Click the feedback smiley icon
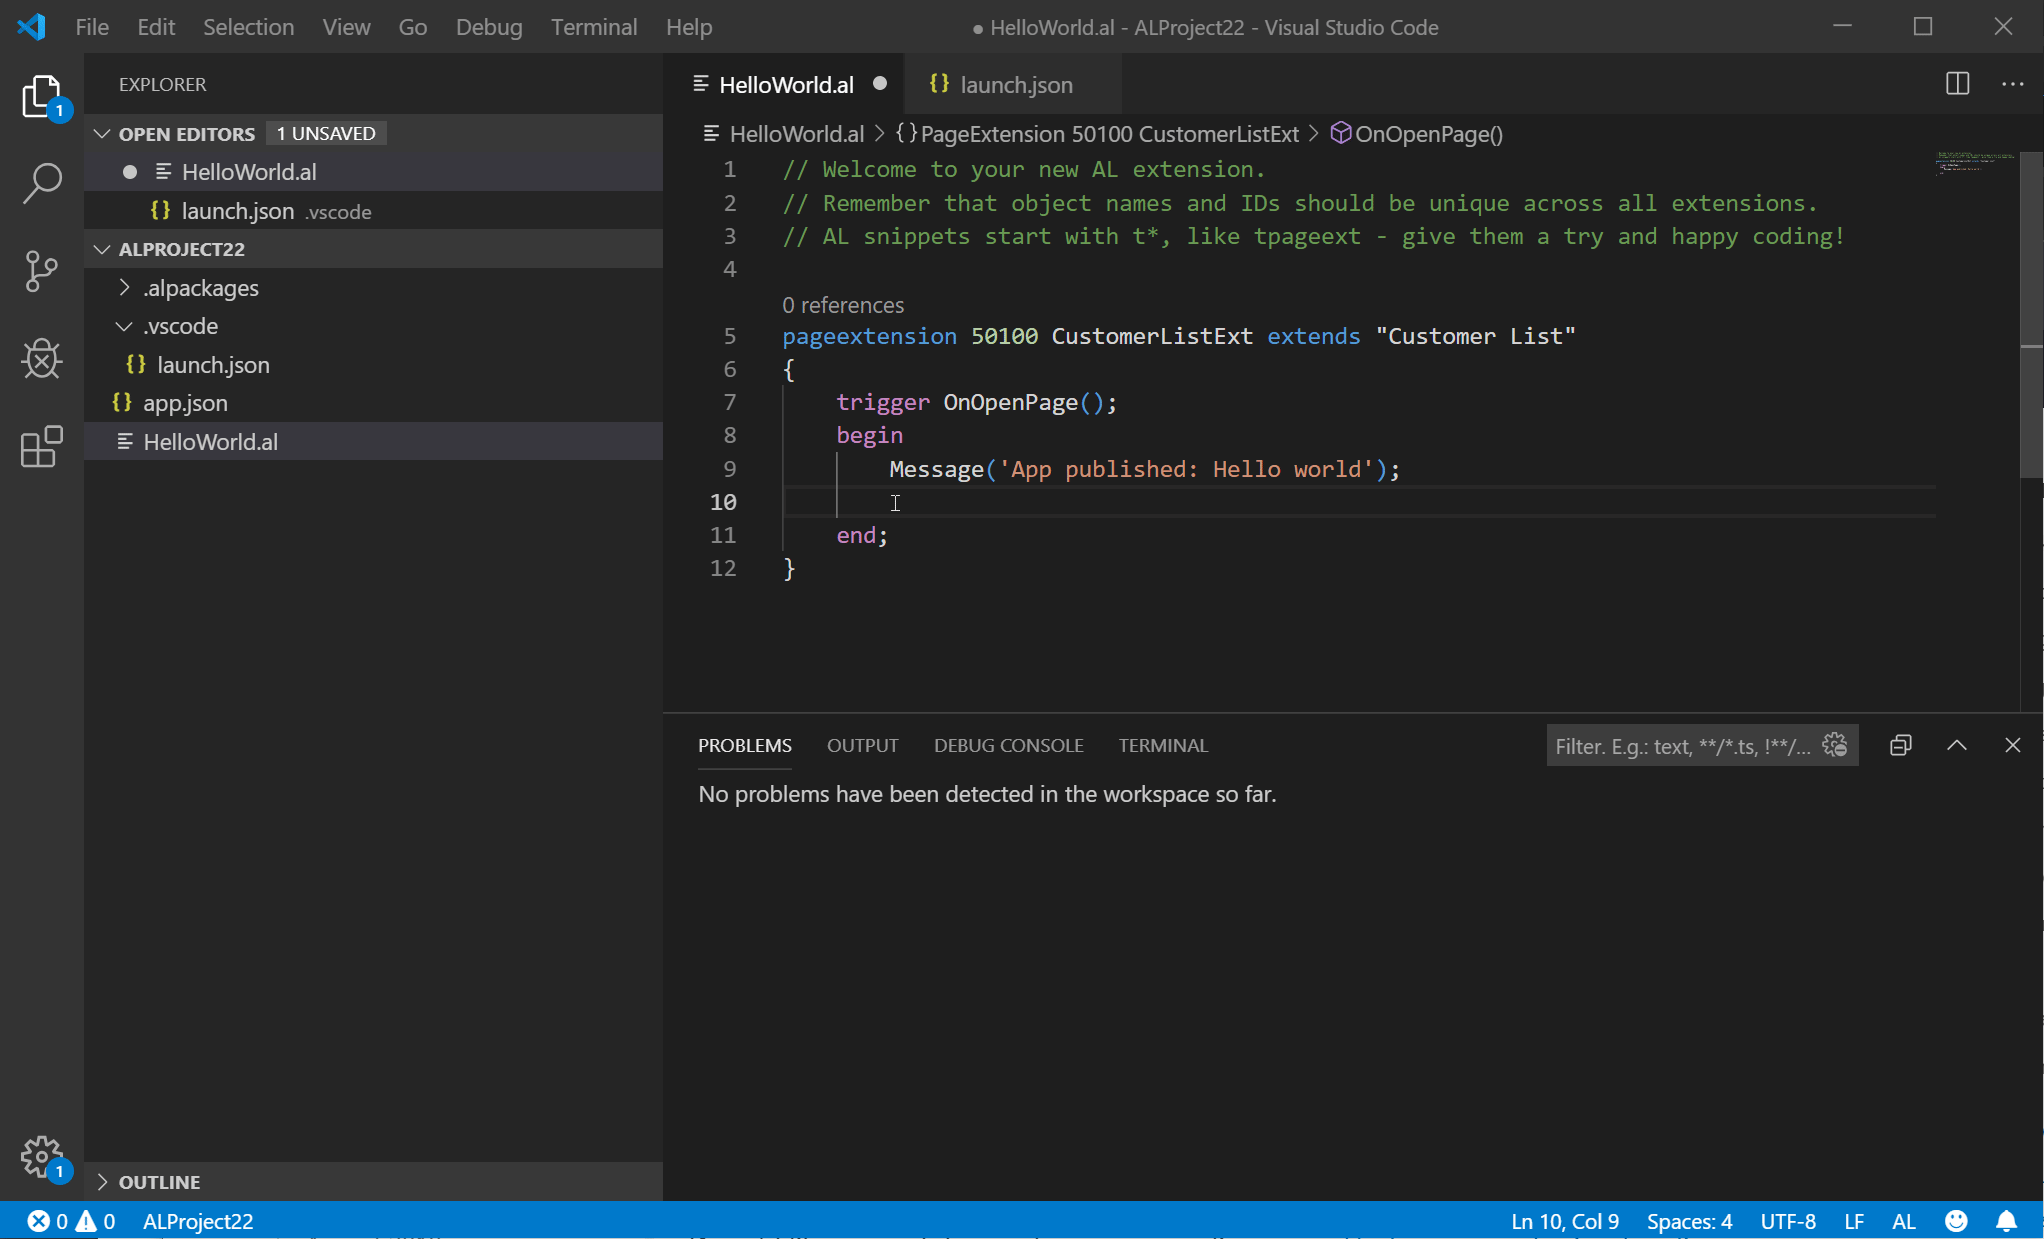This screenshot has height=1239, width=2044. 1956,1220
